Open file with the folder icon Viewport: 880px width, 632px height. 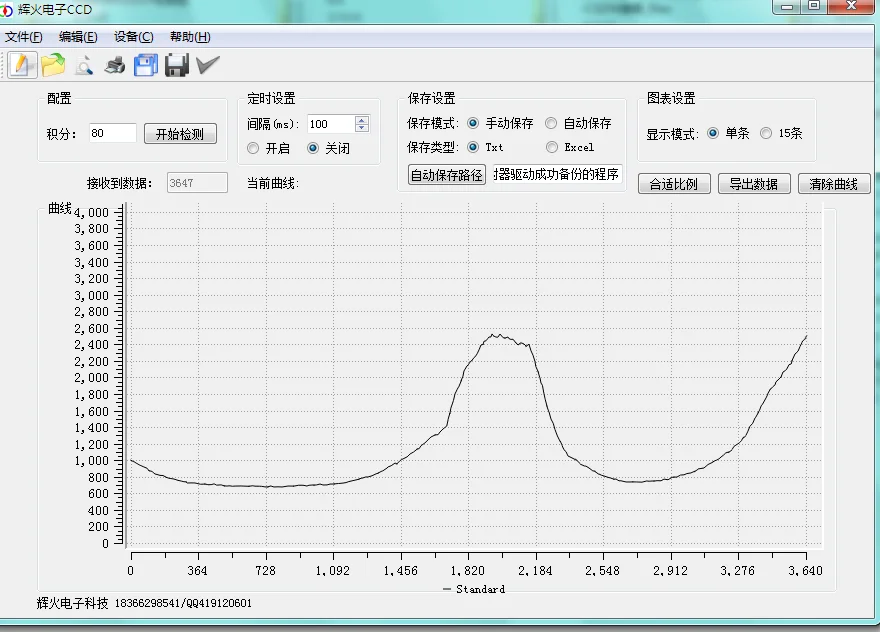[53, 65]
